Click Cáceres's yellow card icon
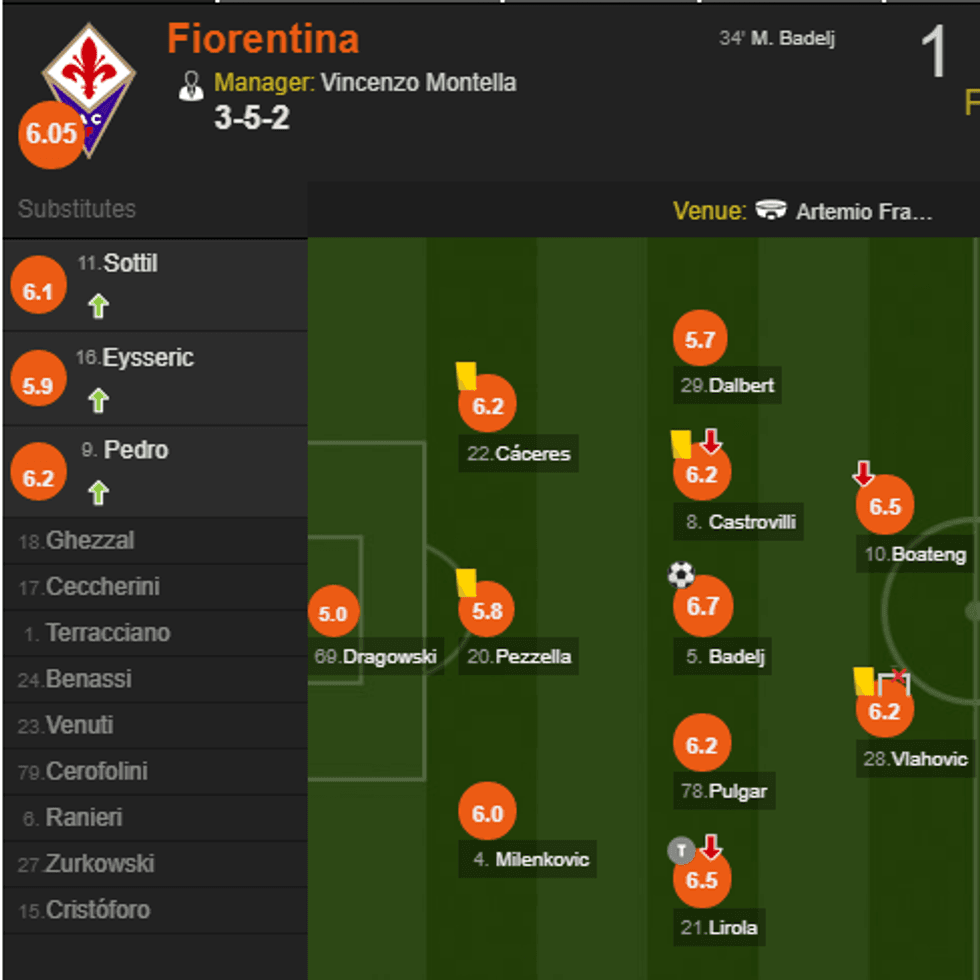The width and height of the screenshot is (980, 980). point(466,376)
